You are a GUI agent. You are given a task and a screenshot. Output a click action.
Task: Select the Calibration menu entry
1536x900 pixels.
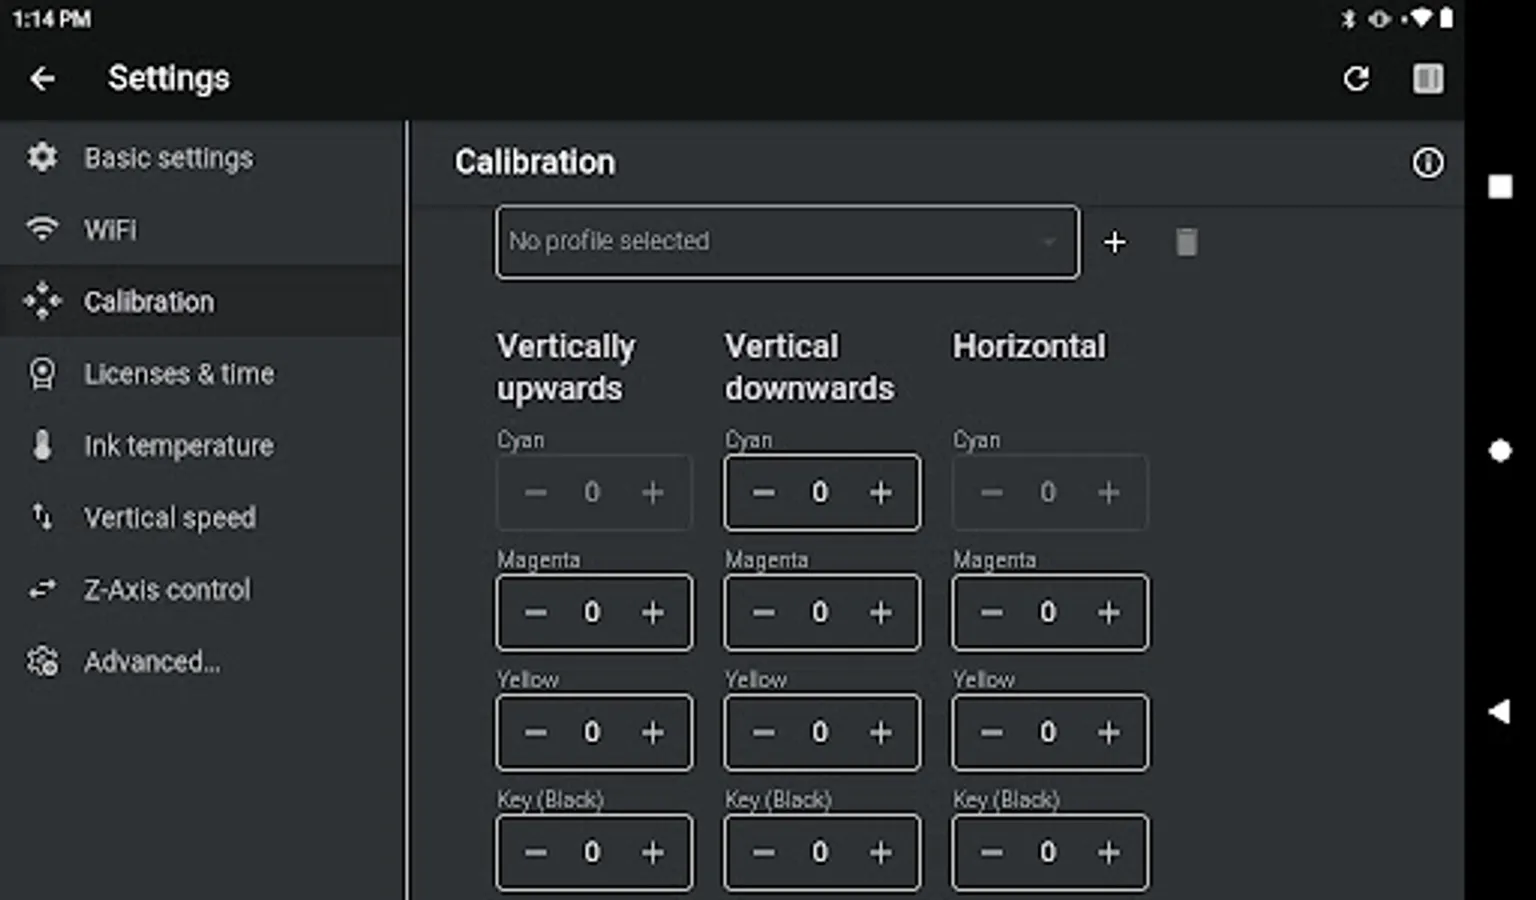(148, 301)
